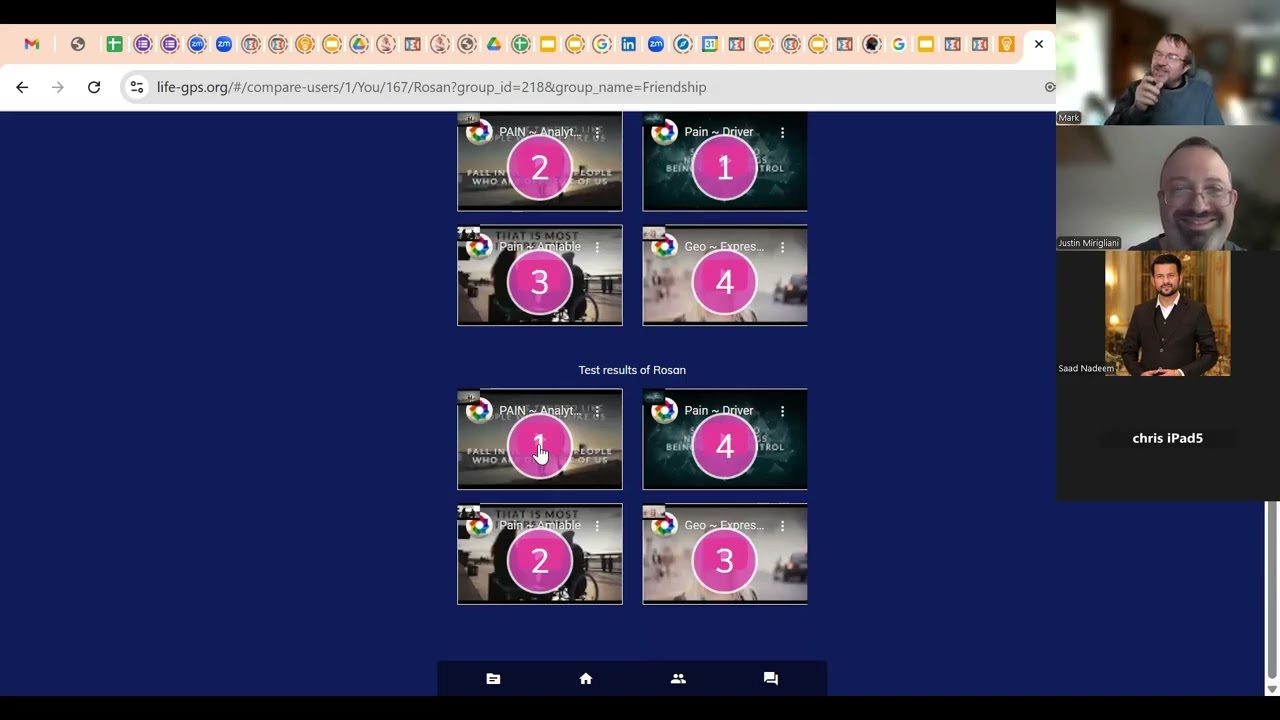This screenshot has height=720, width=1280.
Task: Open three-dot menu on Rosan's PAIN ~ Analyt video
Action: tap(597, 411)
